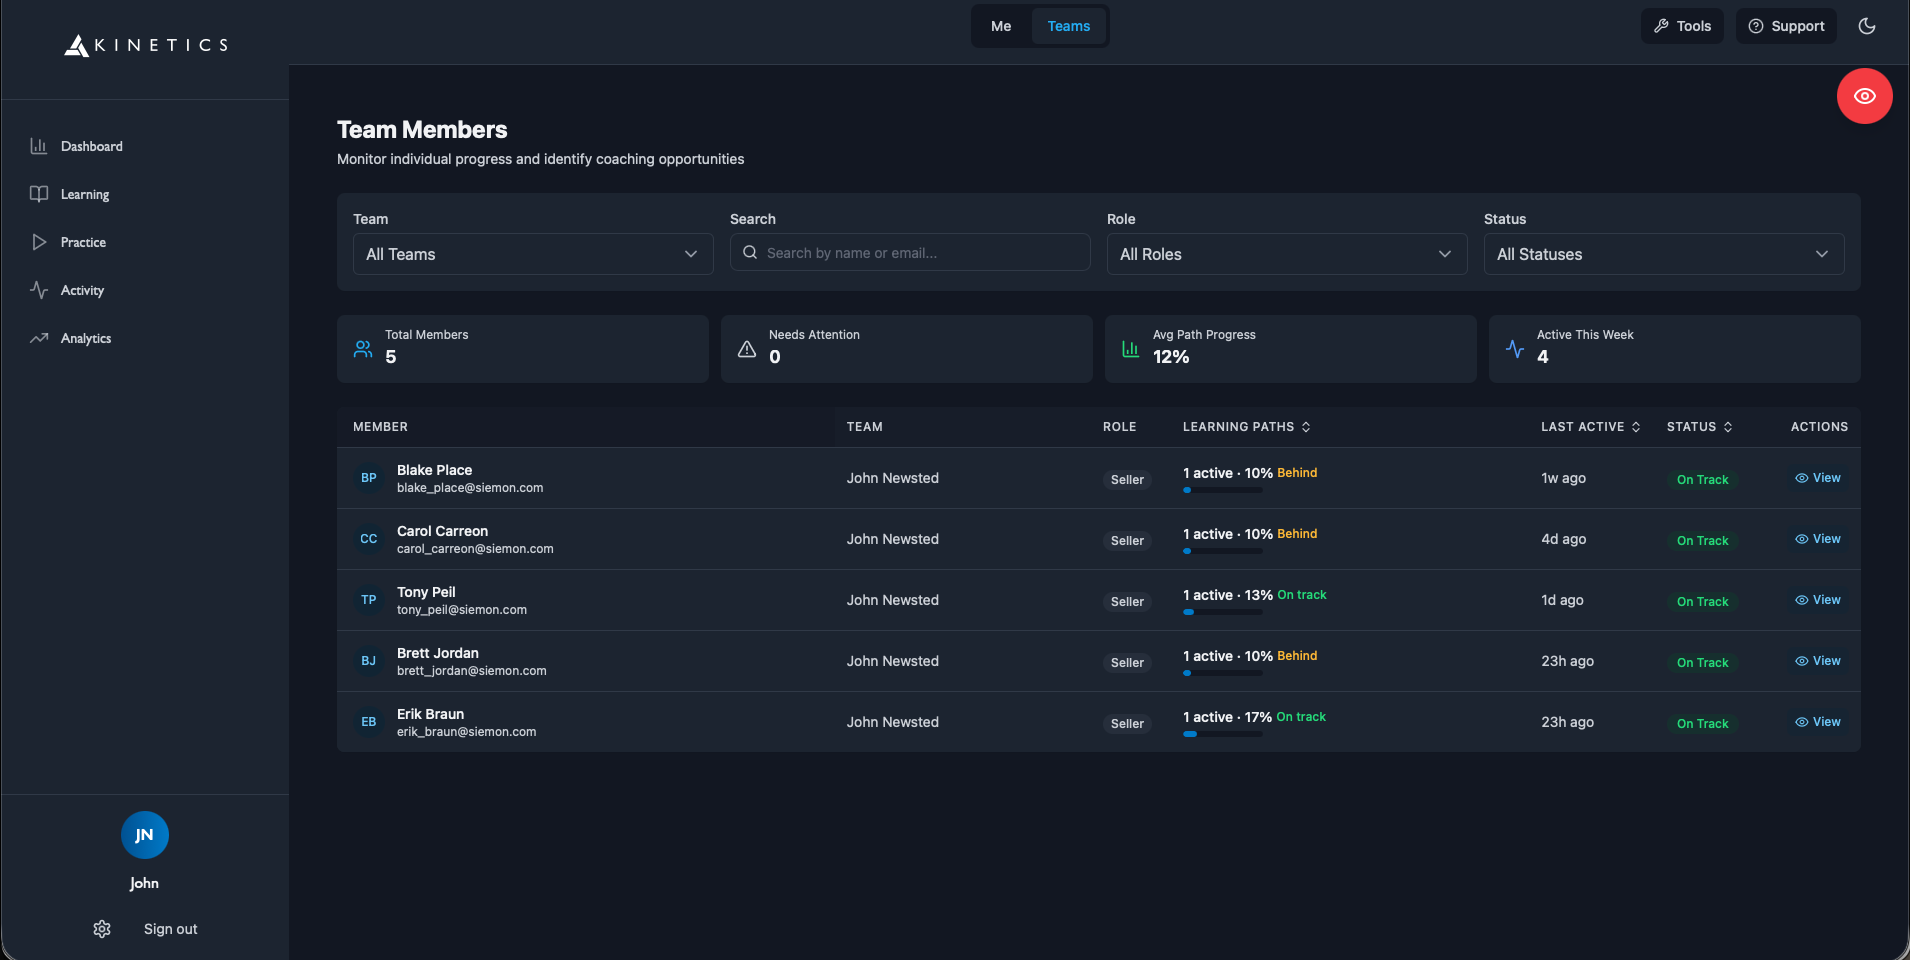Click the Needs Attention warning icon
Screen dimensions: 1910x960
pyautogui.click(x=746, y=349)
